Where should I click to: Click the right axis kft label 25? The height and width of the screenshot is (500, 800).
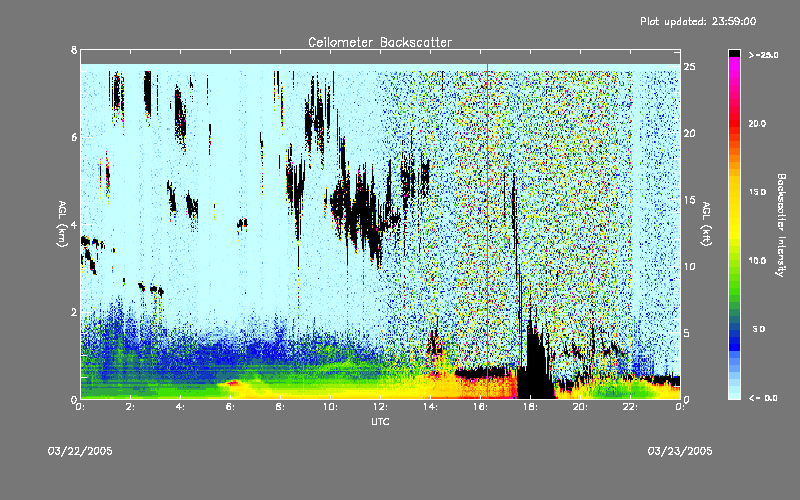point(689,67)
